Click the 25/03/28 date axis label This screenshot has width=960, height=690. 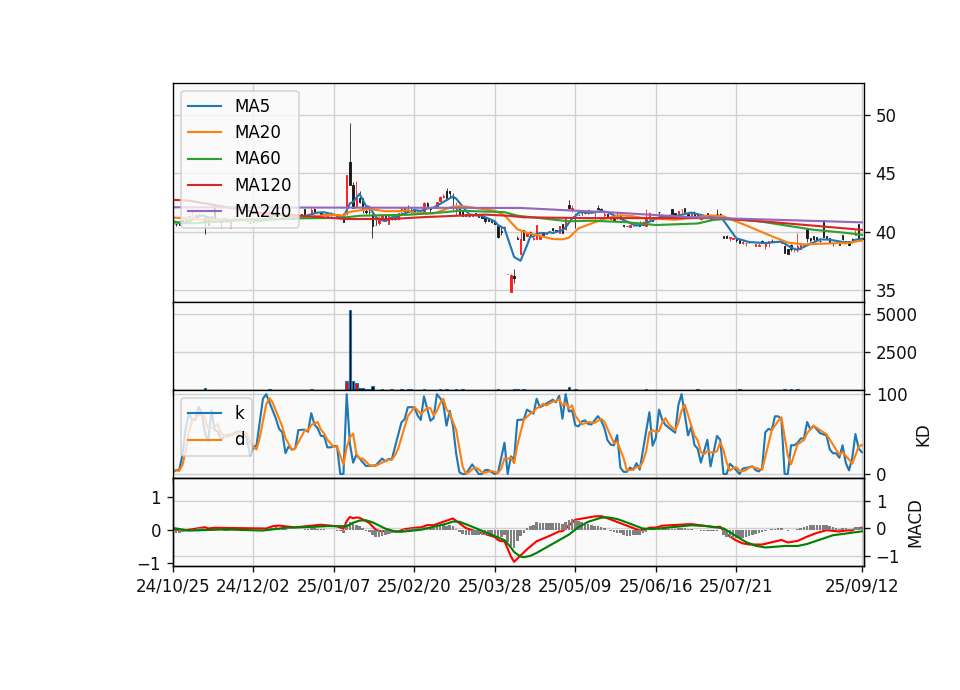coord(495,586)
